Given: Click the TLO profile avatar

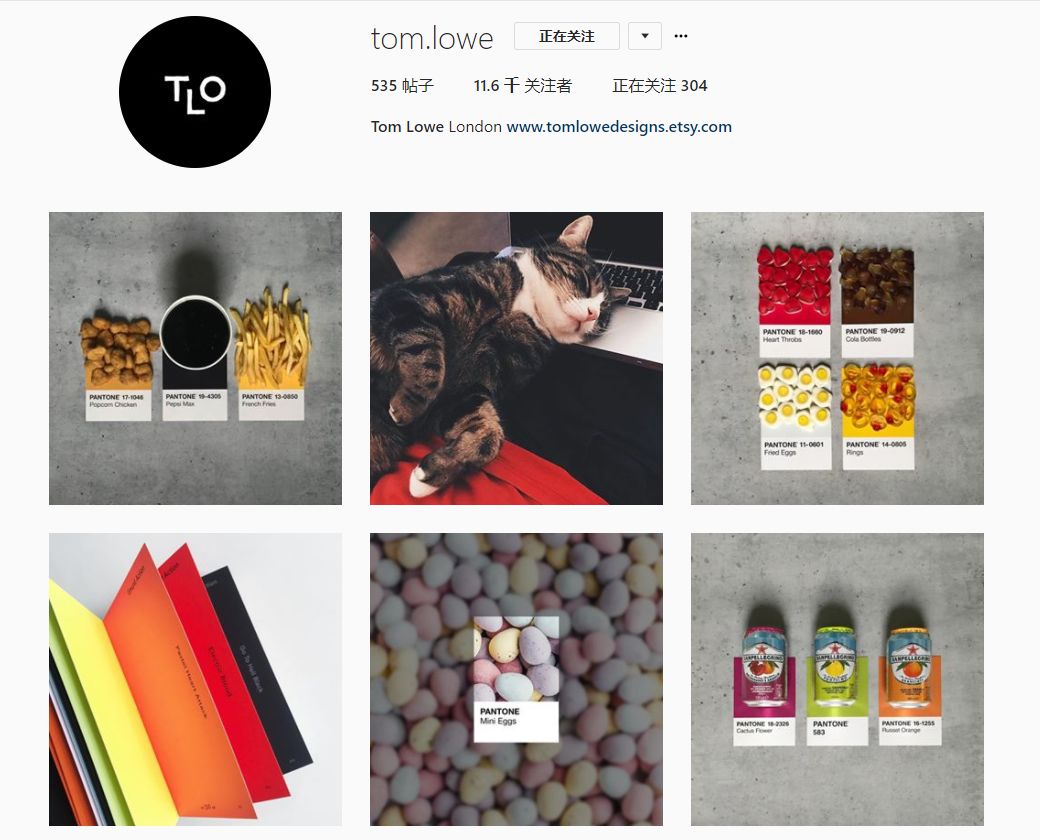Looking at the screenshot, I should (195, 92).
